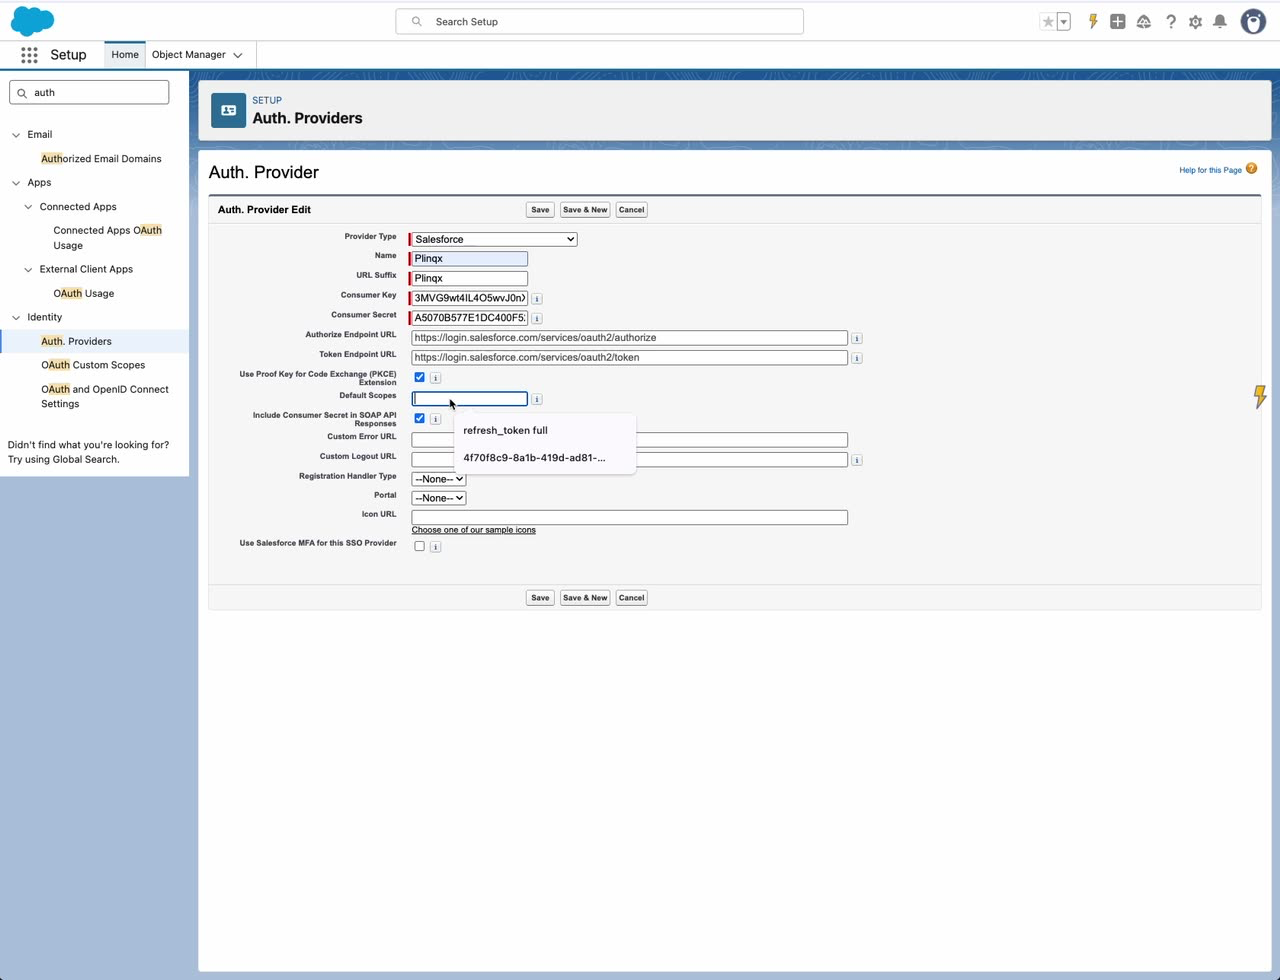This screenshot has width=1280, height=980.
Task: Open the Registration Handler Type dropdown
Action: 438,479
